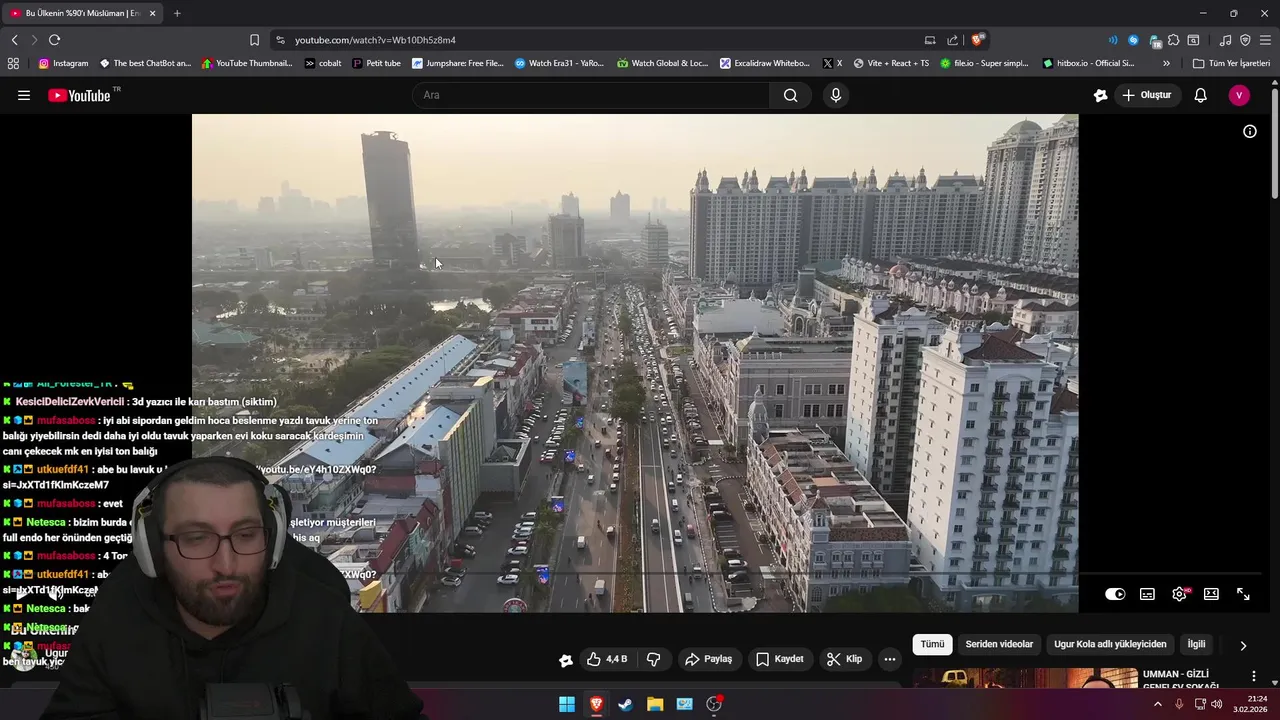This screenshot has width=1280, height=720.
Task: Bookmark this page icon
Action: [254, 40]
